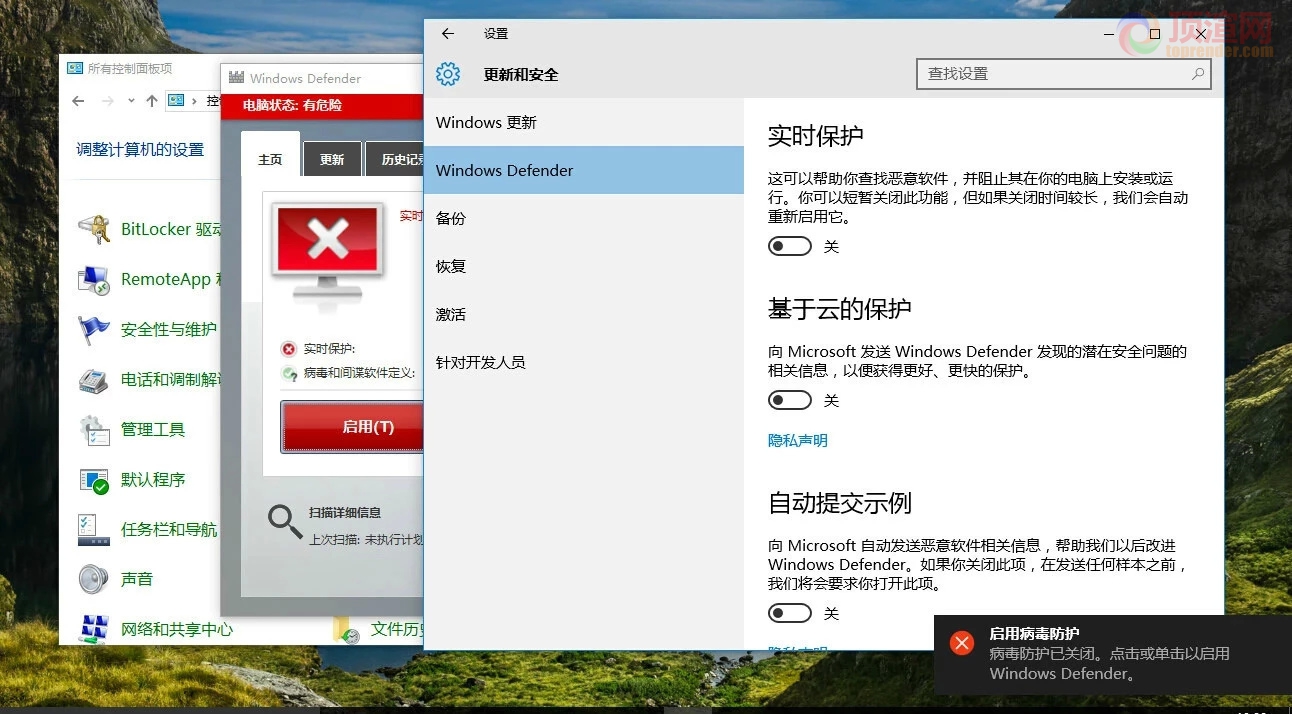The height and width of the screenshot is (714, 1292).
Task: Click the 任务栏和导航 icon
Action: coord(94,530)
